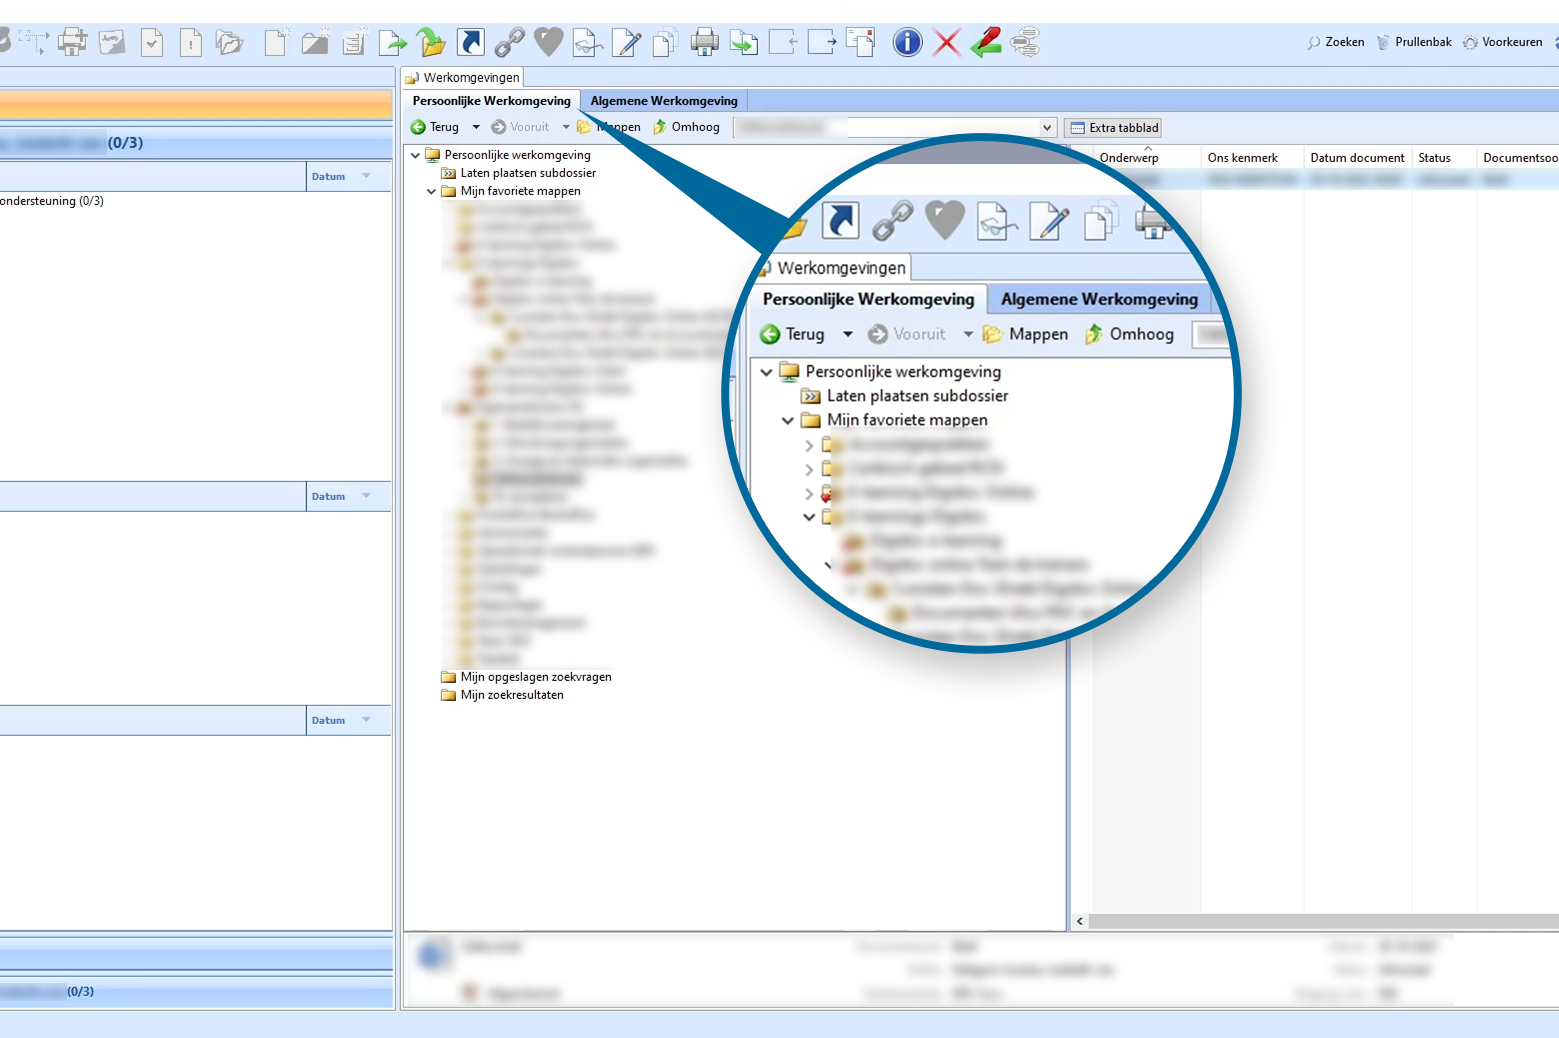Image resolution: width=1559 pixels, height=1038 pixels.
Task: Click the pencil edit document icon
Action: 627,42
